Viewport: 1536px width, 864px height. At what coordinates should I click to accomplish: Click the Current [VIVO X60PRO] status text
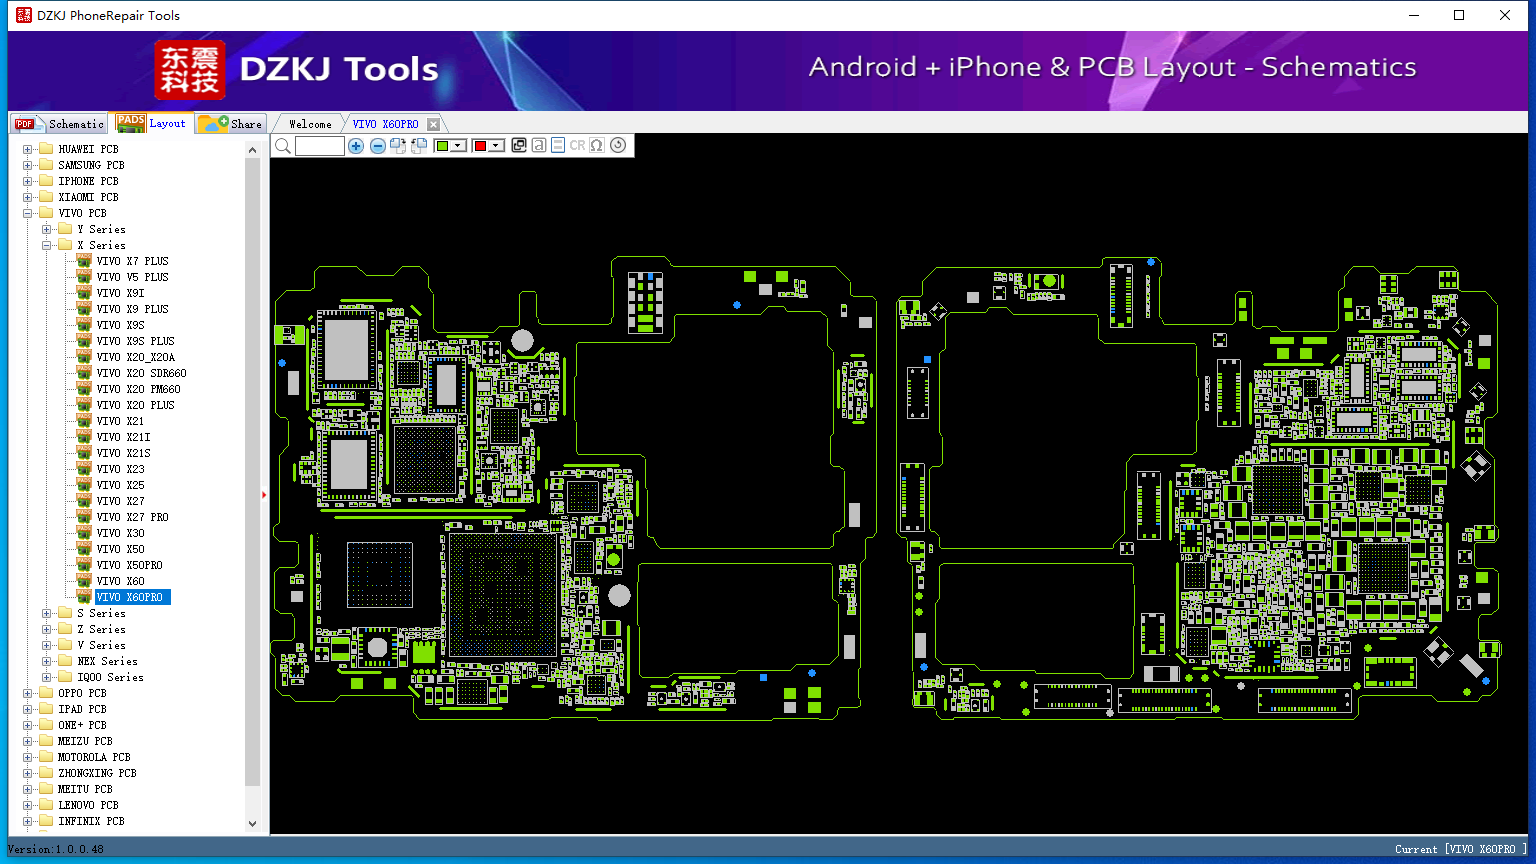(1461, 849)
